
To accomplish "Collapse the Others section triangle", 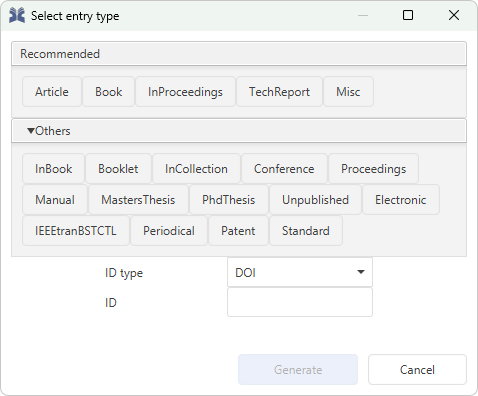I will coord(31,131).
